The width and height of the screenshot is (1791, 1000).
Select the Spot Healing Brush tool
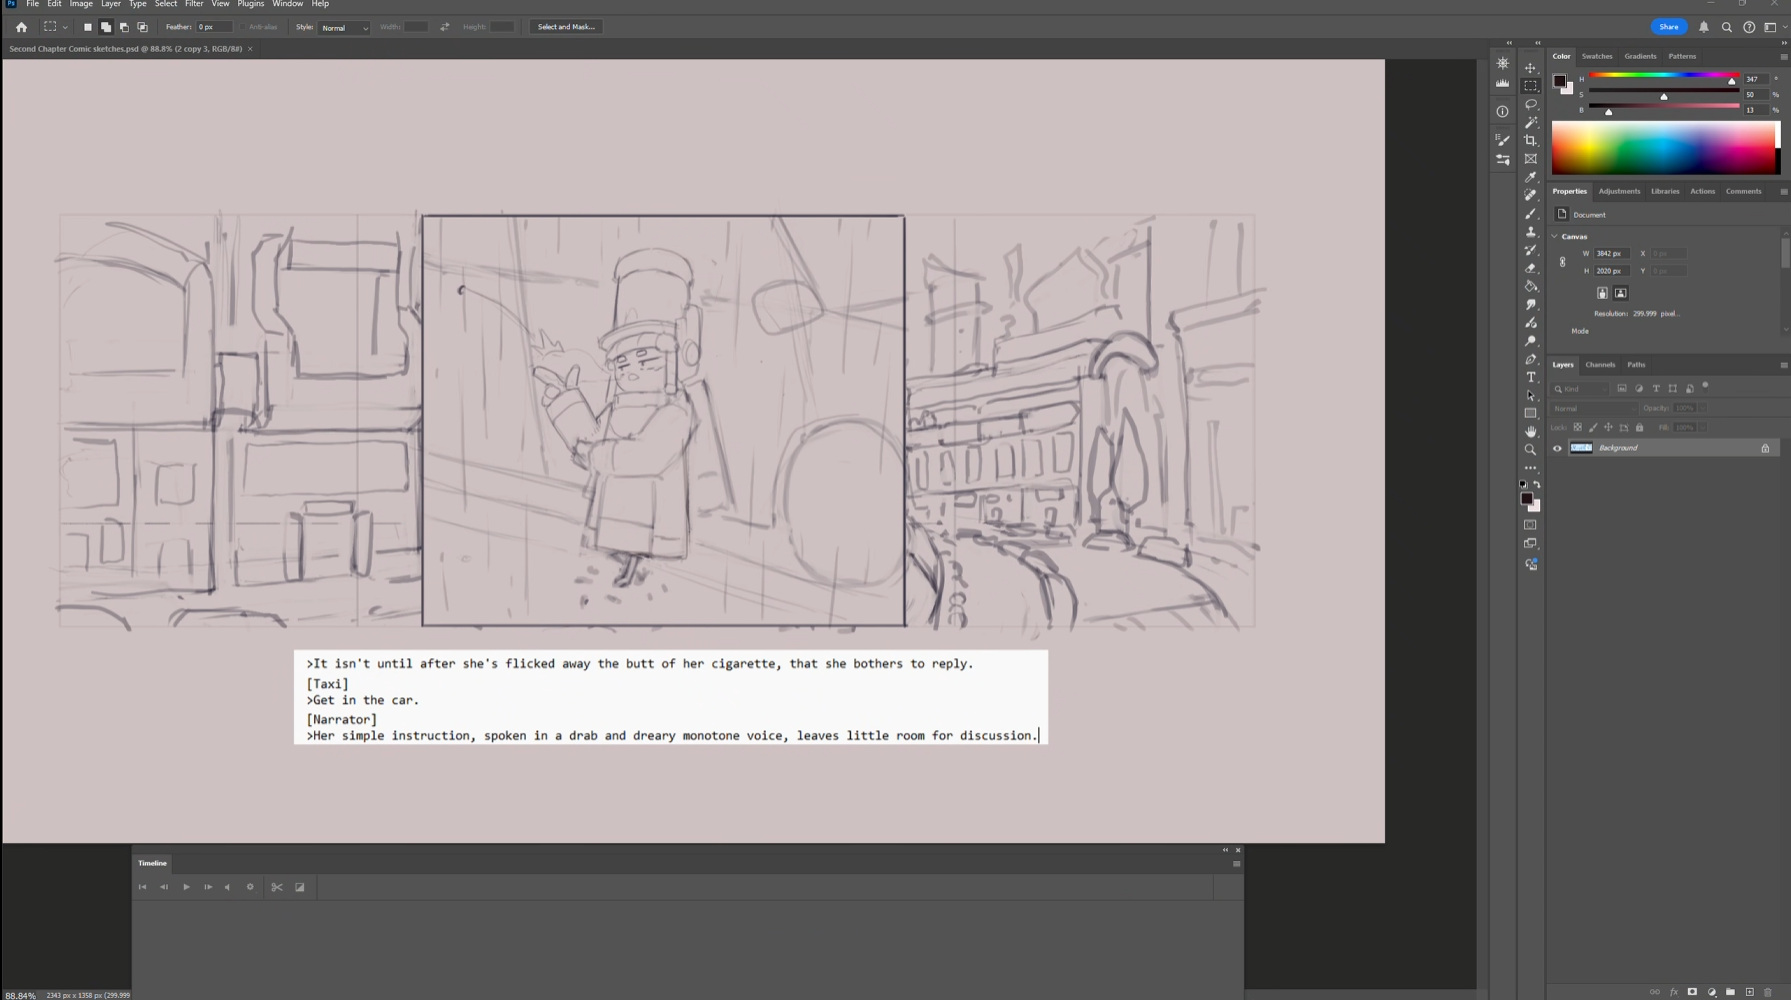1530,195
